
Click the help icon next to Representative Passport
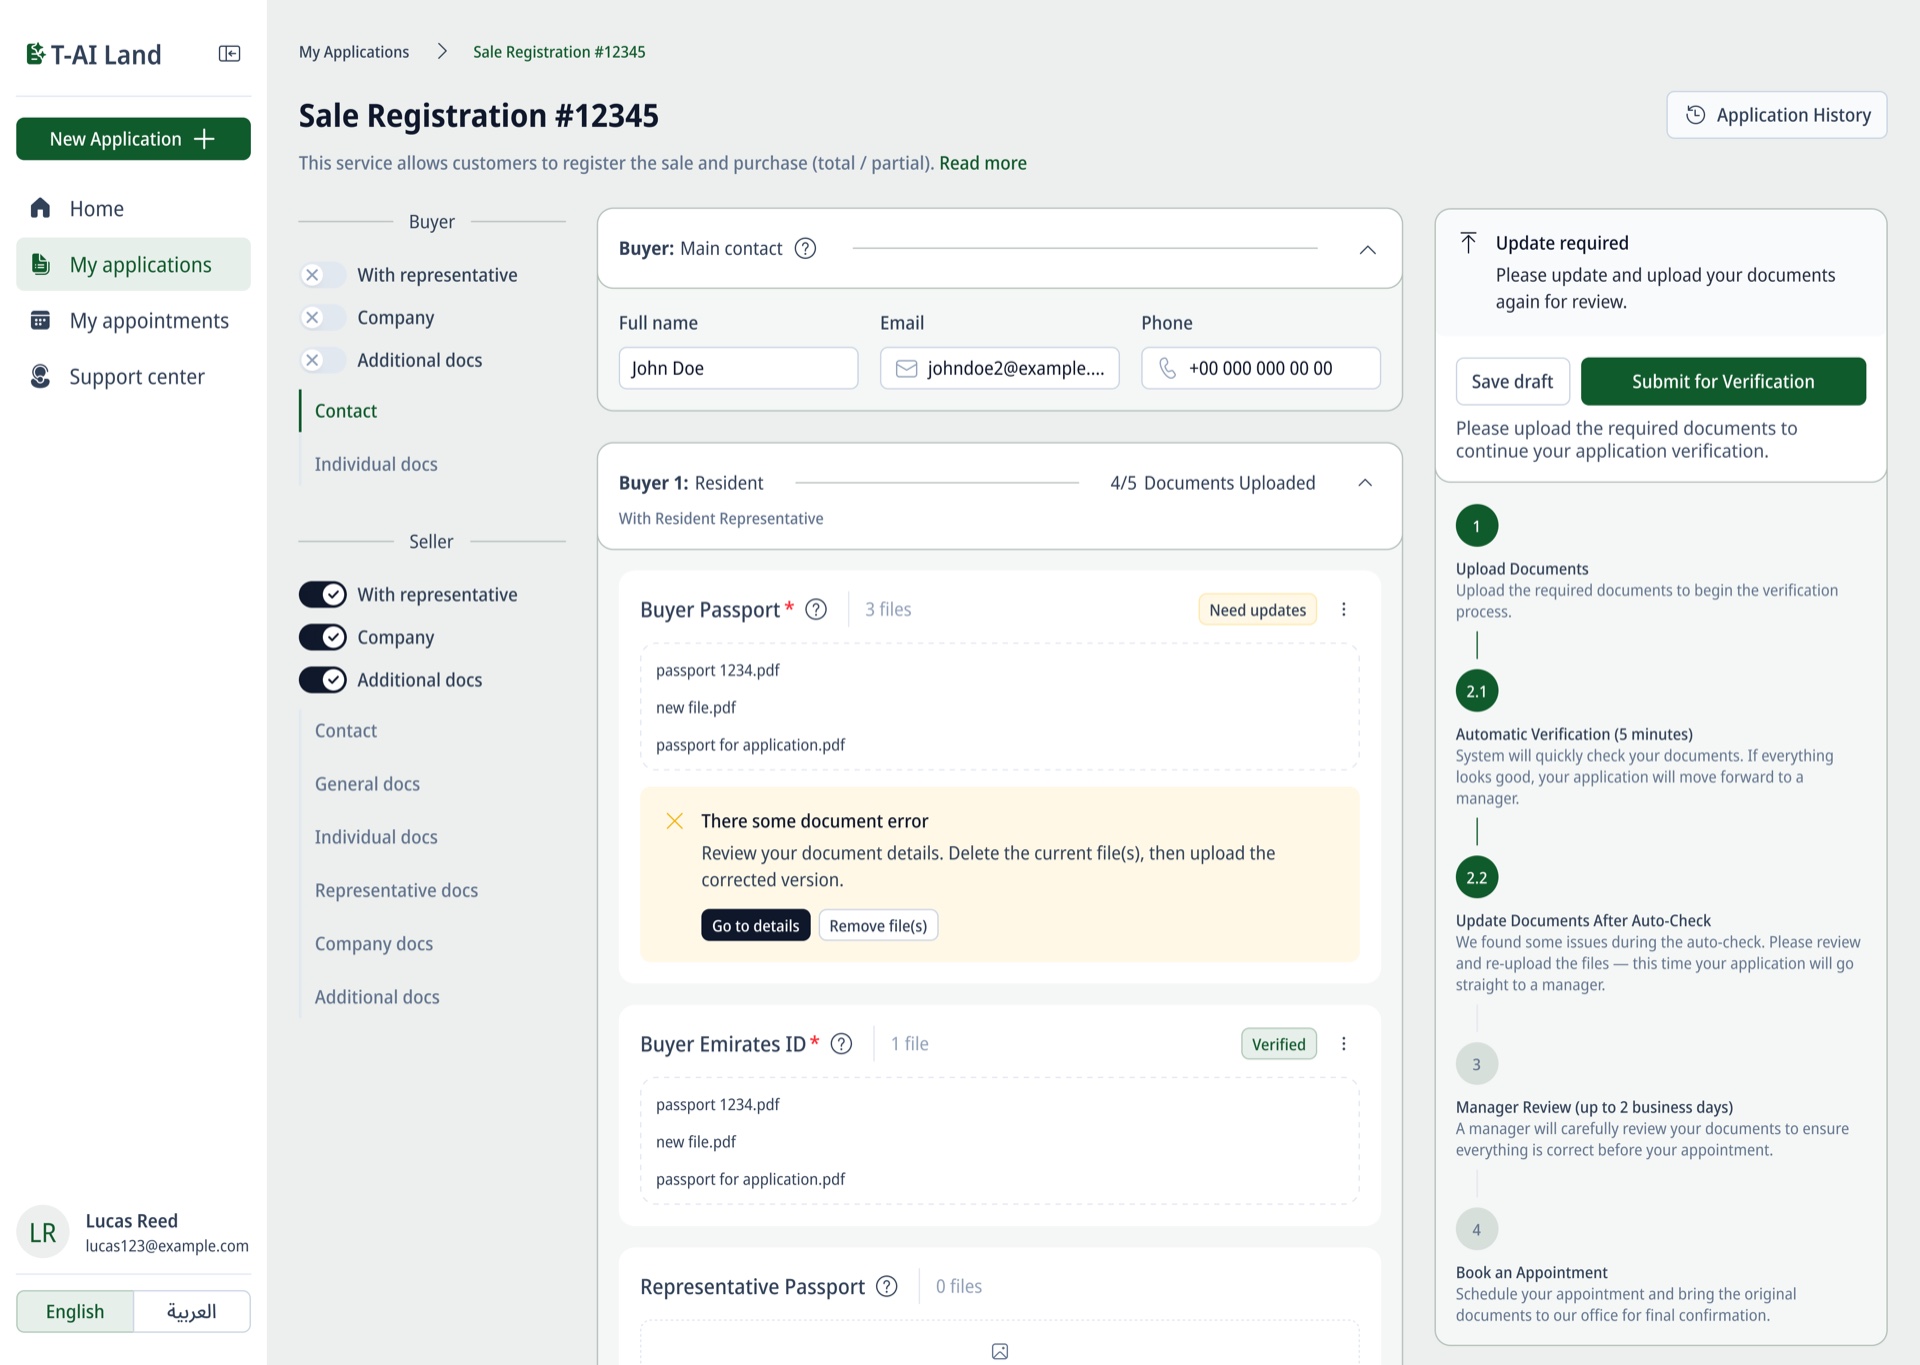pyautogui.click(x=887, y=1286)
